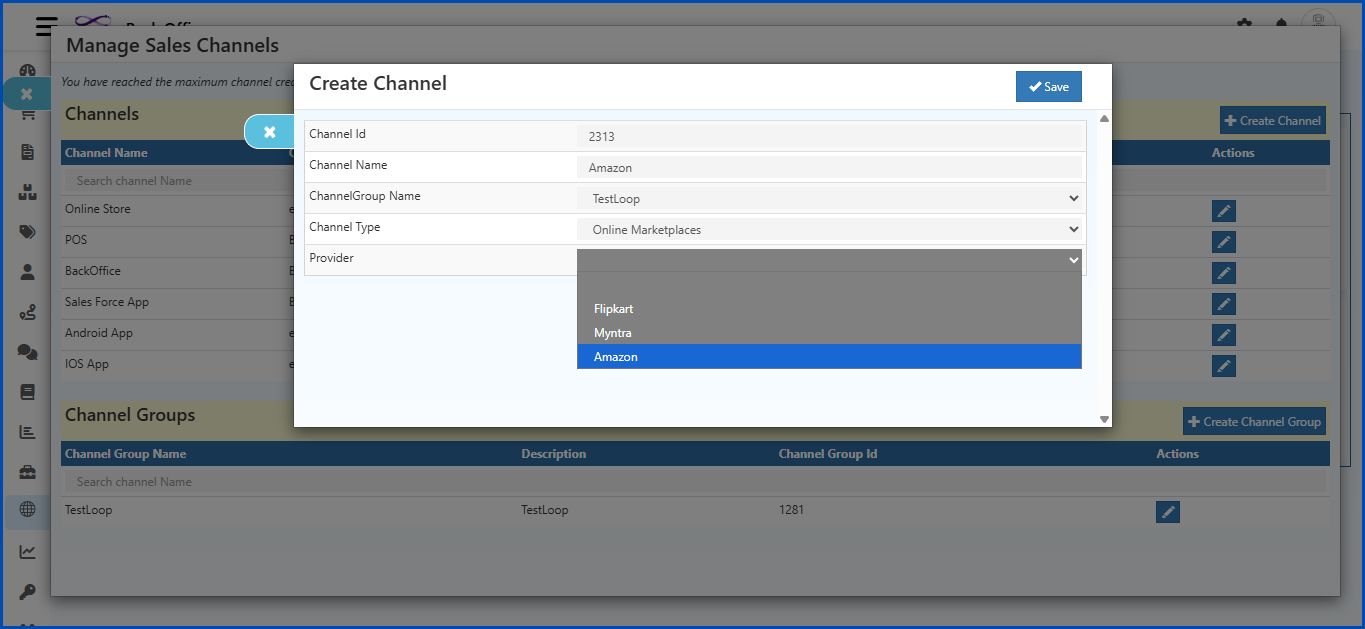1365x629 pixels.
Task: Click the Create Channel button
Action: pyautogui.click(x=1272, y=120)
